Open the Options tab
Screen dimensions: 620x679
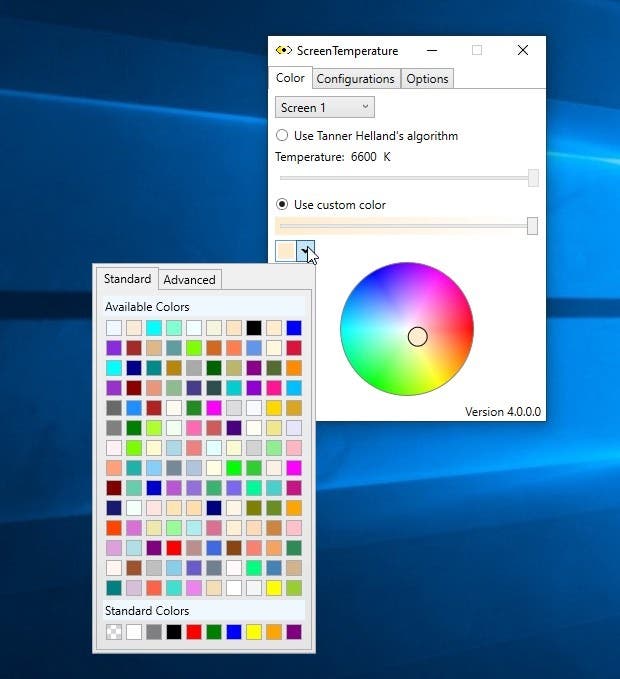[427, 79]
